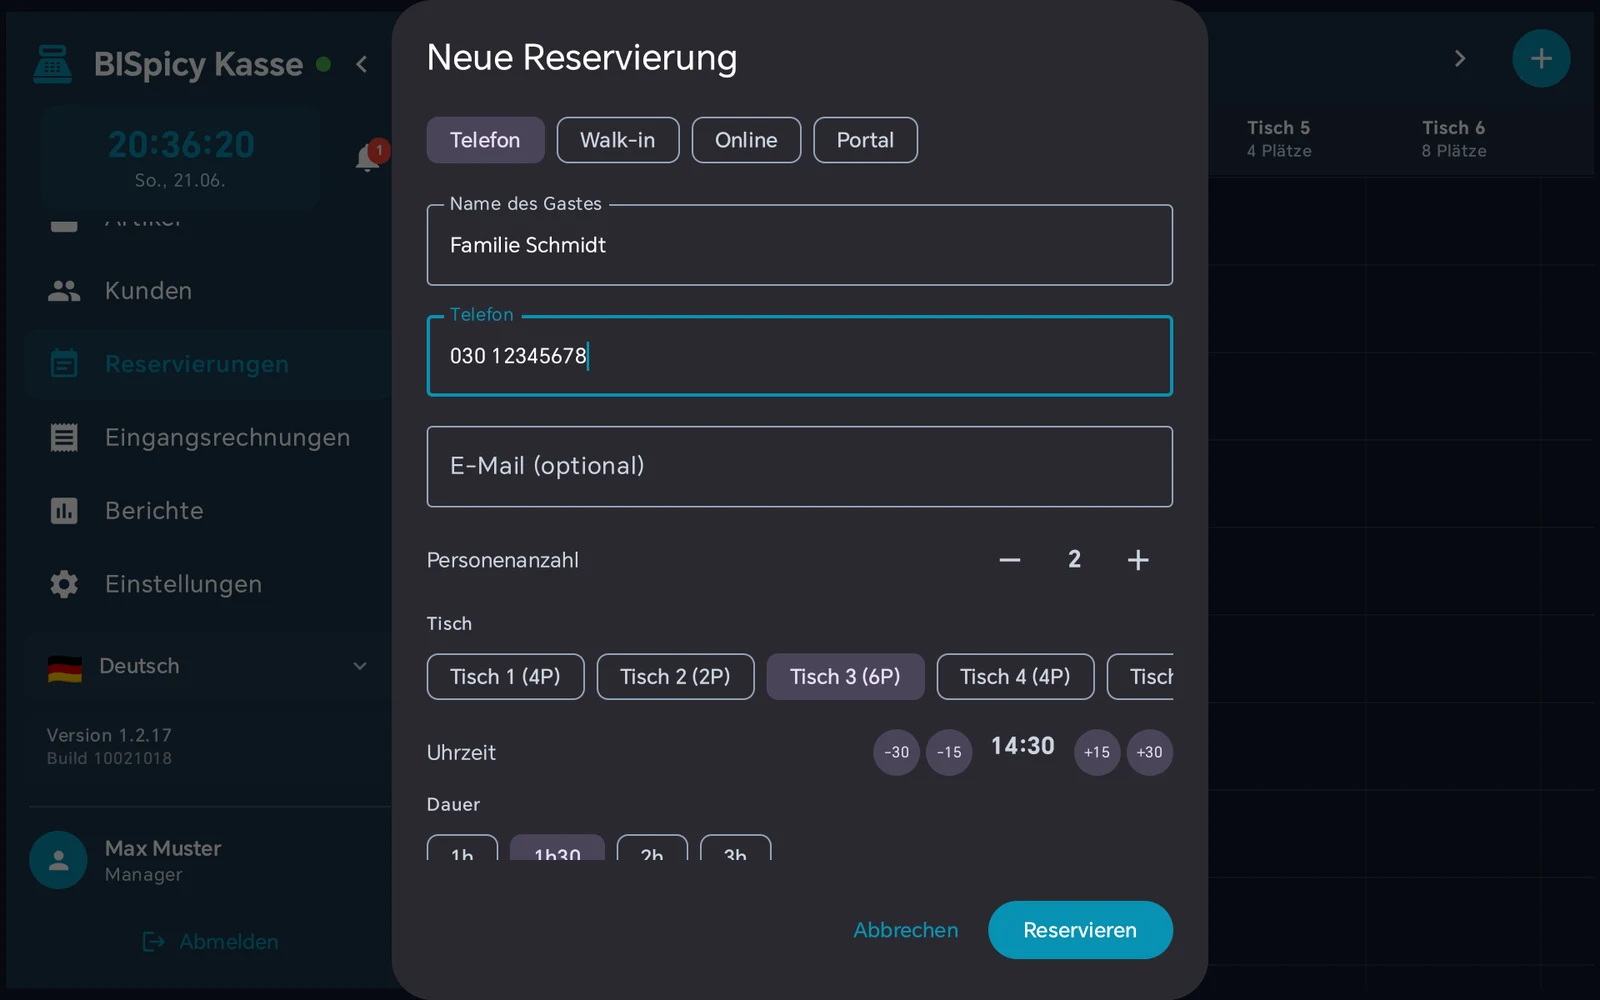Click the Tisch 6 column header

click(1454, 139)
